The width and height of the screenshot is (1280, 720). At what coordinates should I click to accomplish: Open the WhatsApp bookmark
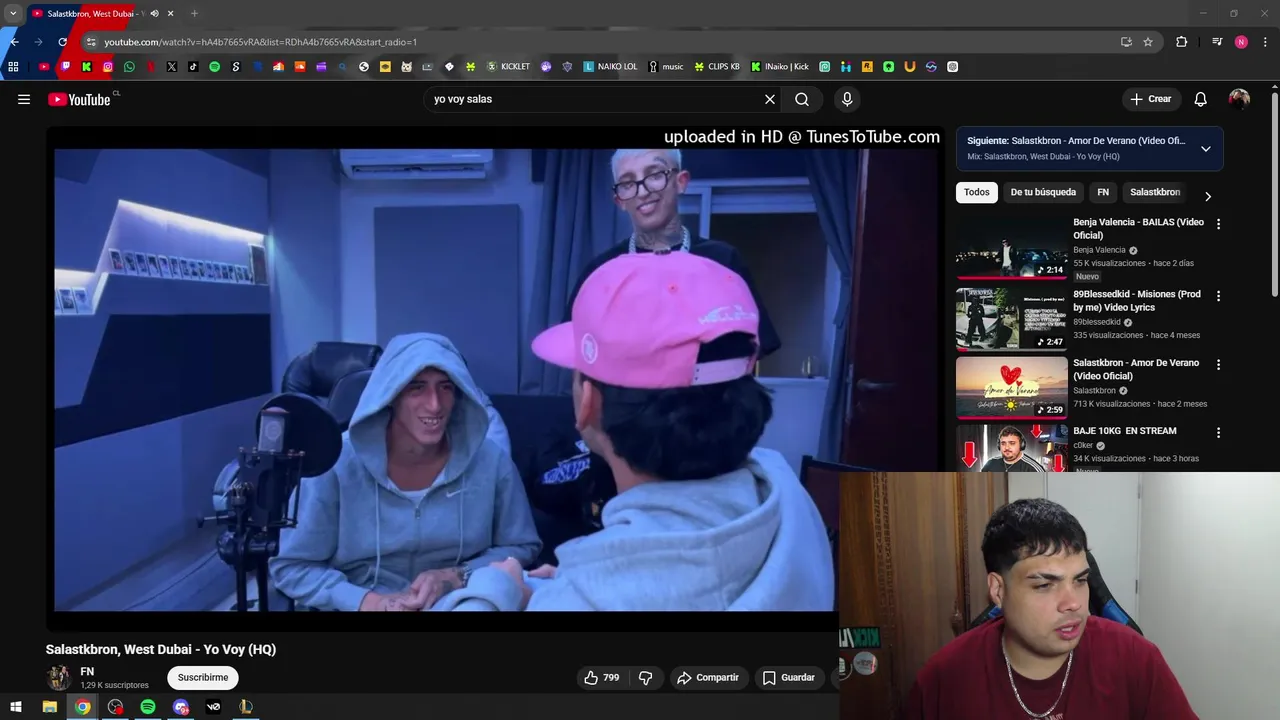[x=129, y=67]
